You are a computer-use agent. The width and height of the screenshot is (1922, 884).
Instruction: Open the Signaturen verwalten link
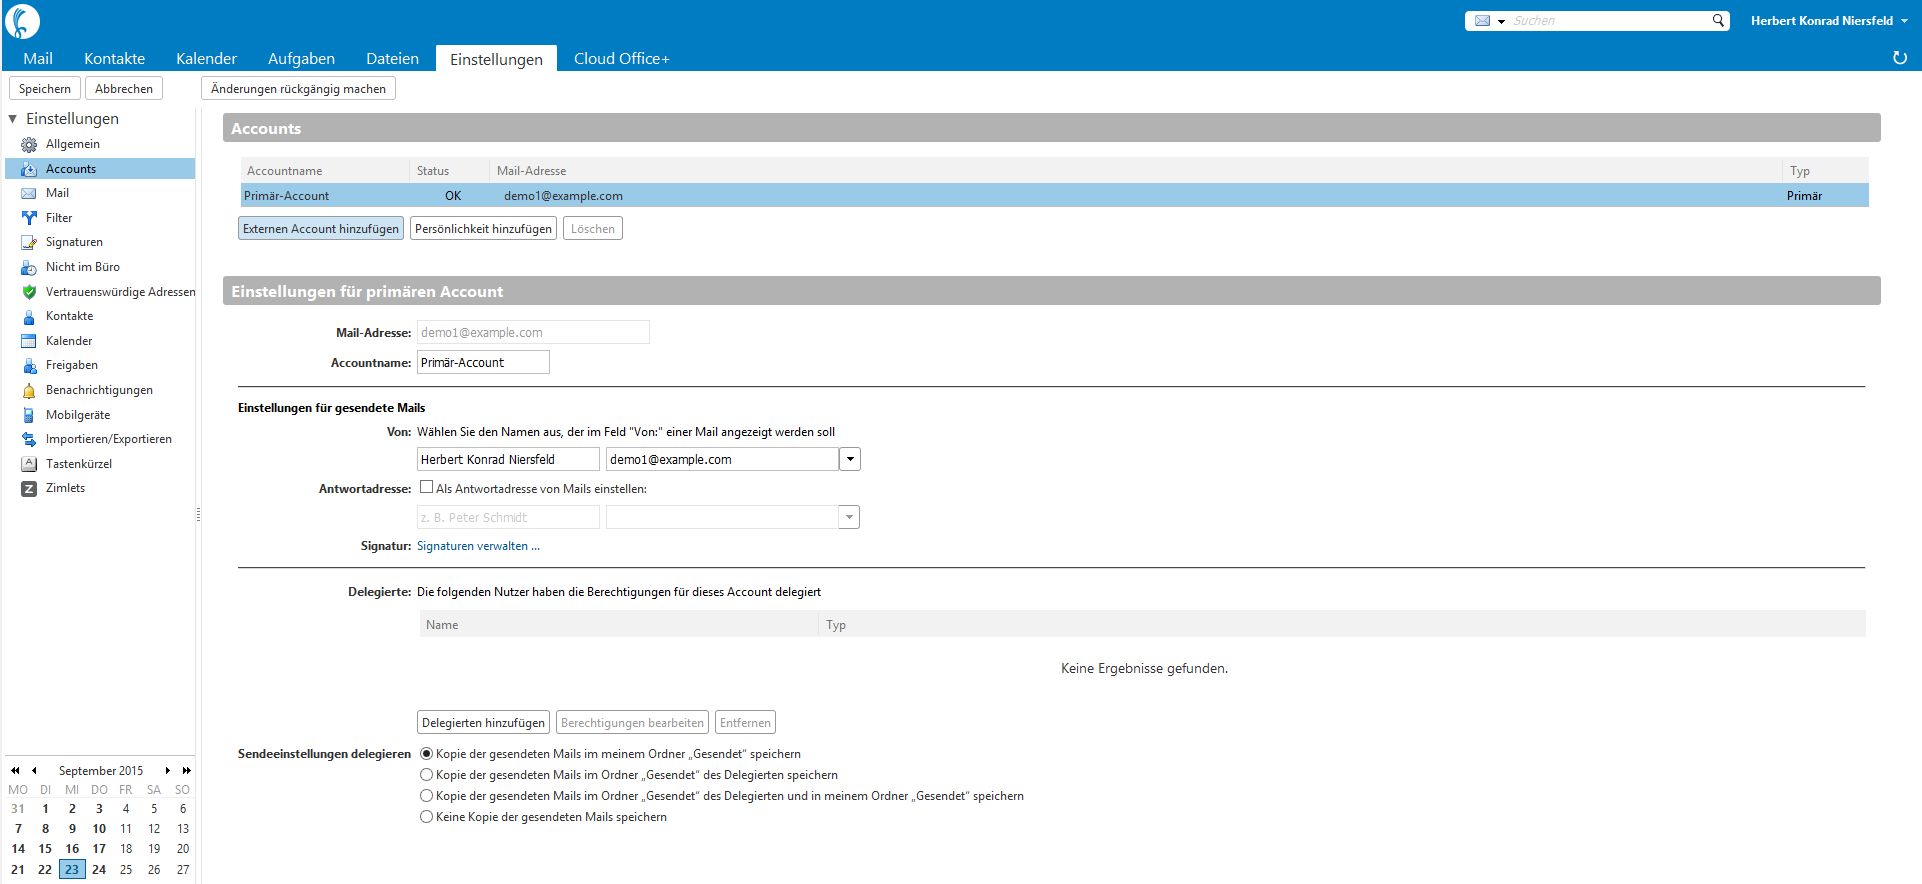click(478, 546)
